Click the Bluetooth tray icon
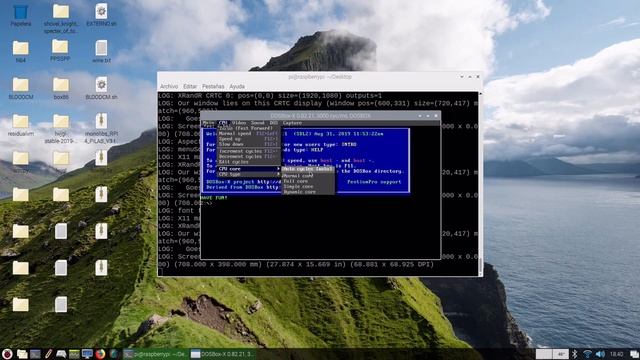Image resolution: width=640 pixels, height=360 pixels. point(575,354)
